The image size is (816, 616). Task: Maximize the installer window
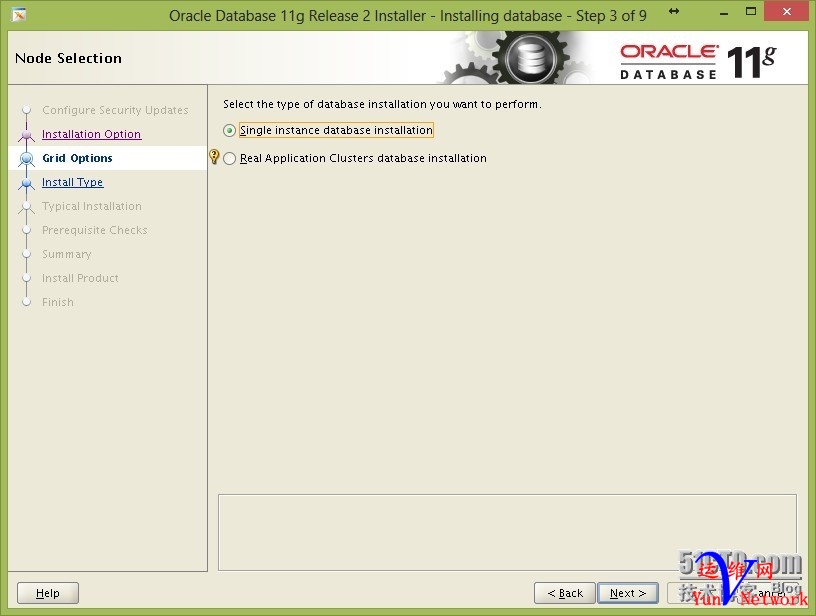pyautogui.click(x=750, y=11)
